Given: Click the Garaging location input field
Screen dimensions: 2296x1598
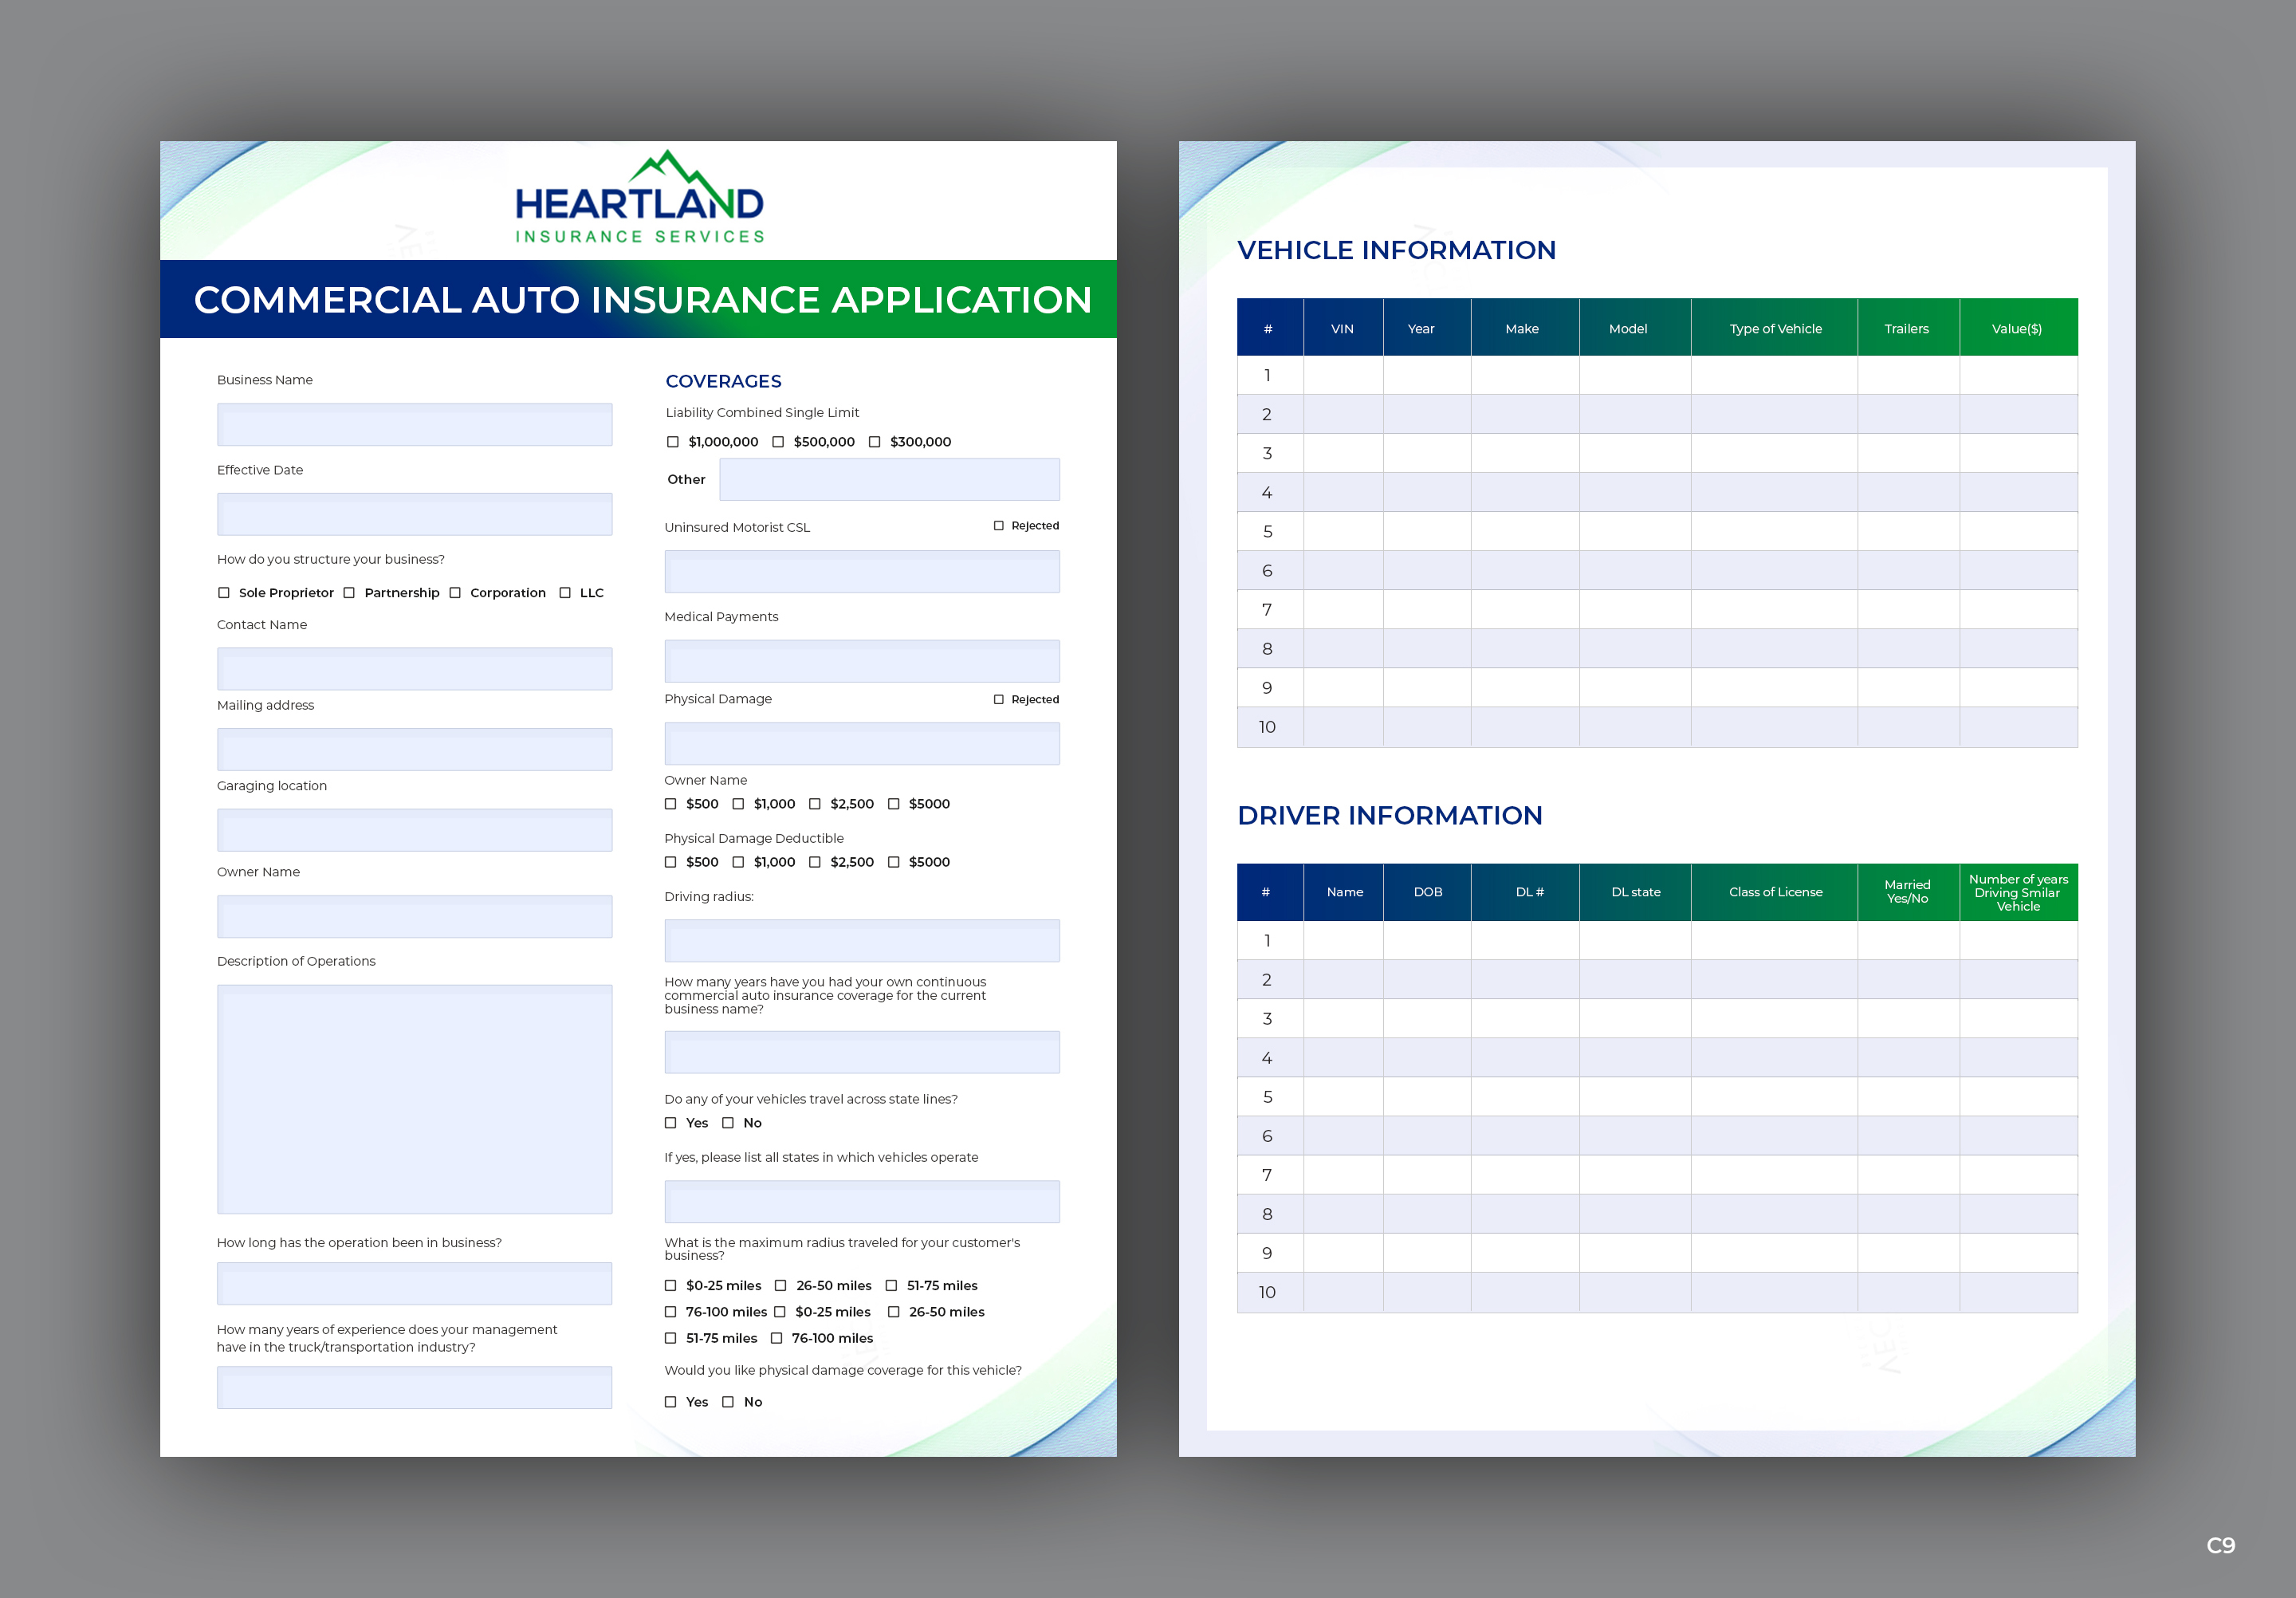Looking at the screenshot, I should pos(414,830).
